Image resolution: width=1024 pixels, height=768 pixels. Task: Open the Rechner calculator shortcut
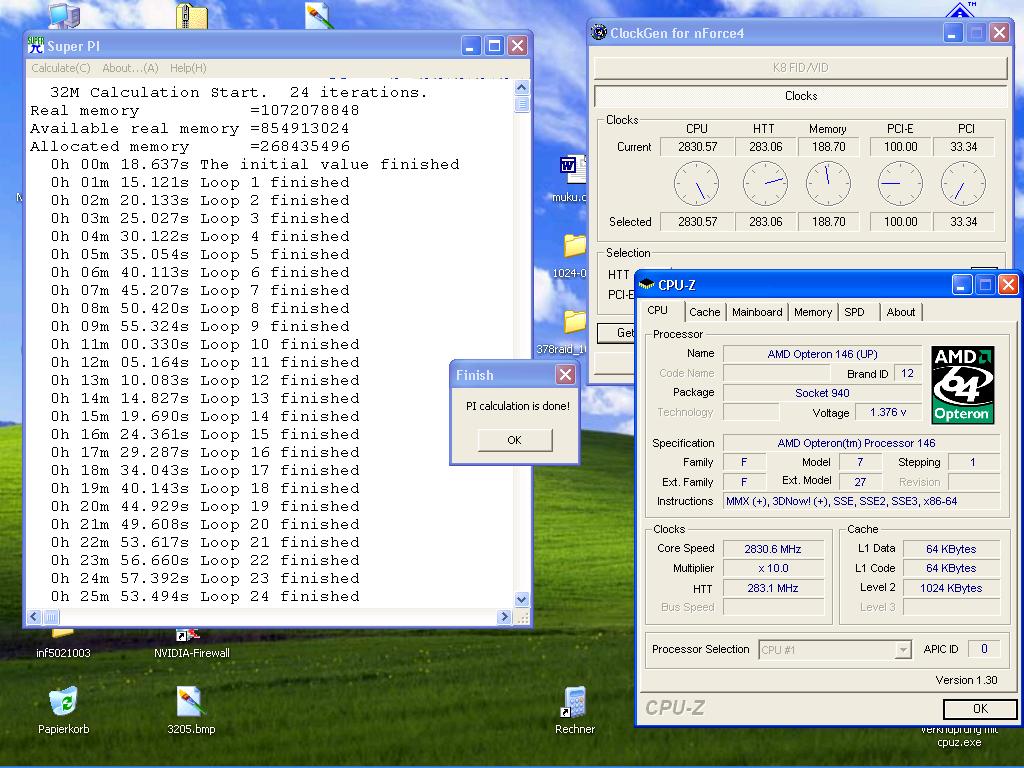pyautogui.click(x=574, y=702)
